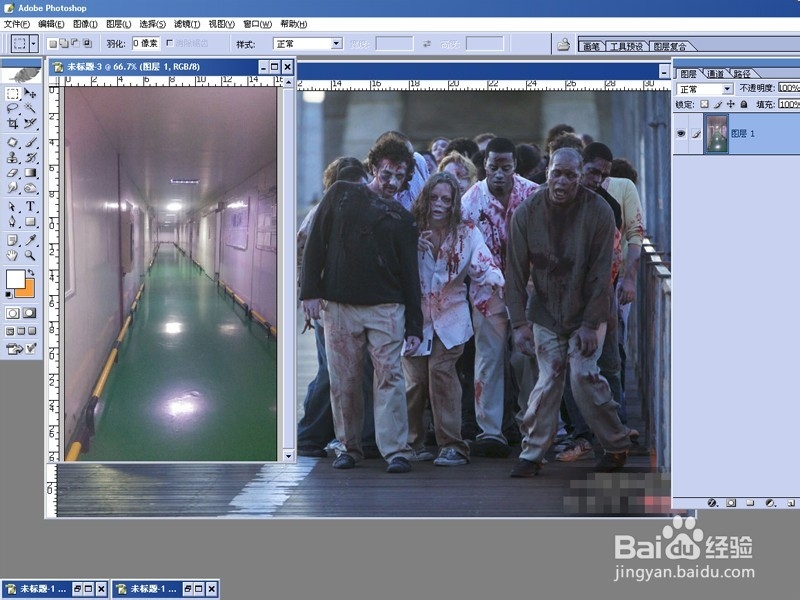The height and width of the screenshot is (600, 800).
Task: Pick the Eyedropper tool
Action: [x=30, y=240]
